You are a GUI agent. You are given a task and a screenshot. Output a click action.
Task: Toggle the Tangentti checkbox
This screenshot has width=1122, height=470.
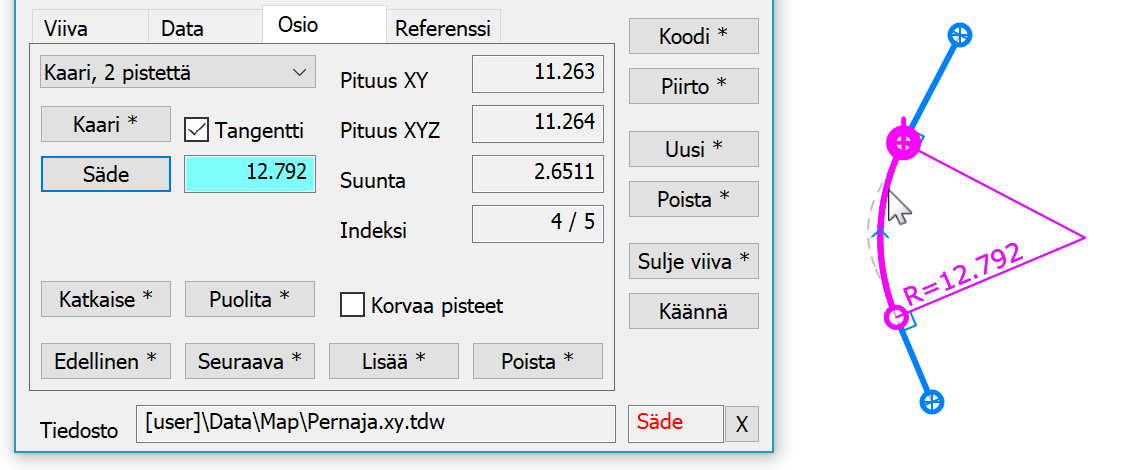coord(197,129)
